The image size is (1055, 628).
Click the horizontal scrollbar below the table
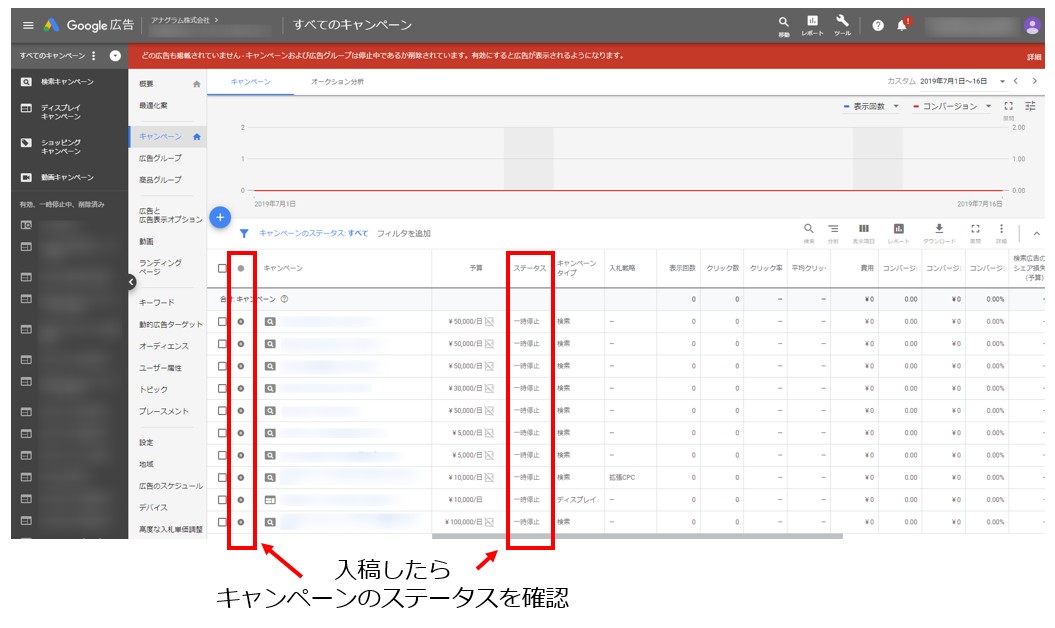pyautogui.click(x=690, y=536)
